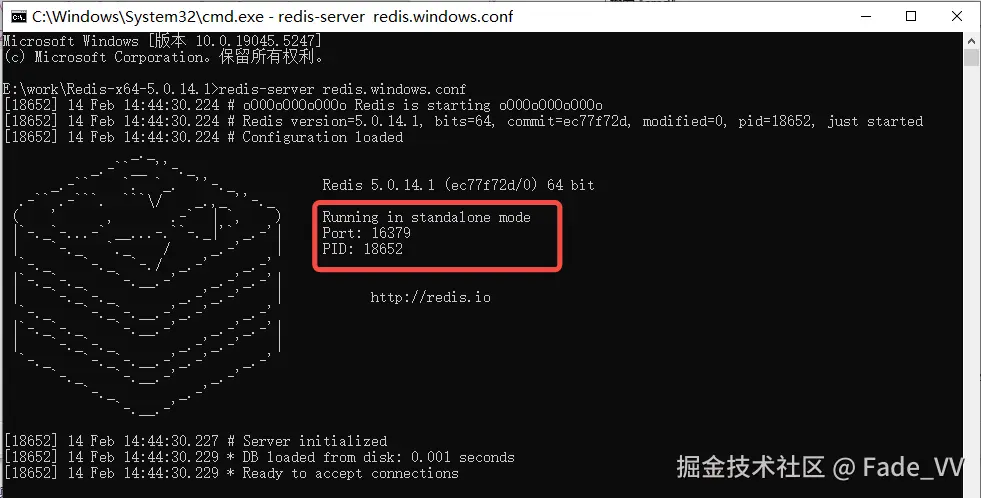Click the scrollbar up arrow
This screenshot has height=498, width=981.
point(971,39)
